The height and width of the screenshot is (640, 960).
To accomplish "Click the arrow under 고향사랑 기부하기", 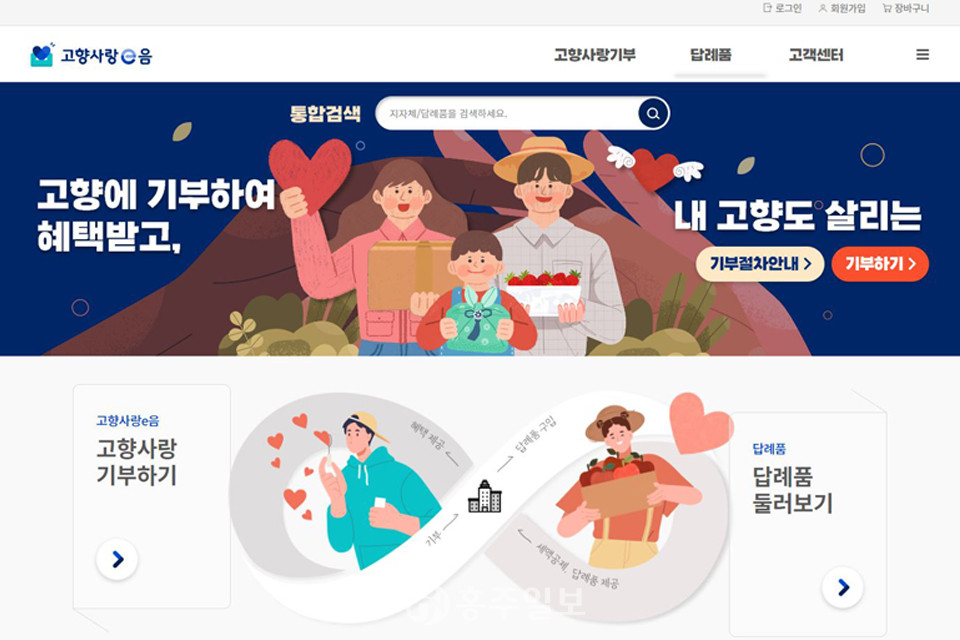I will pos(117,559).
